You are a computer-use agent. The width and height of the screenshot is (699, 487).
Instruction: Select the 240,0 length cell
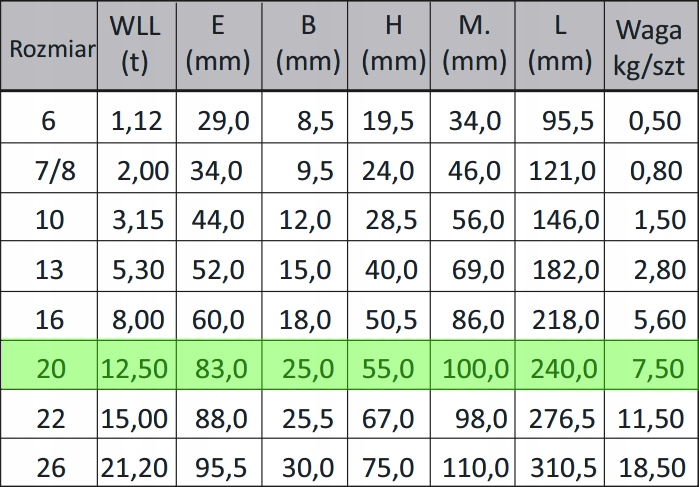(561, 366)
